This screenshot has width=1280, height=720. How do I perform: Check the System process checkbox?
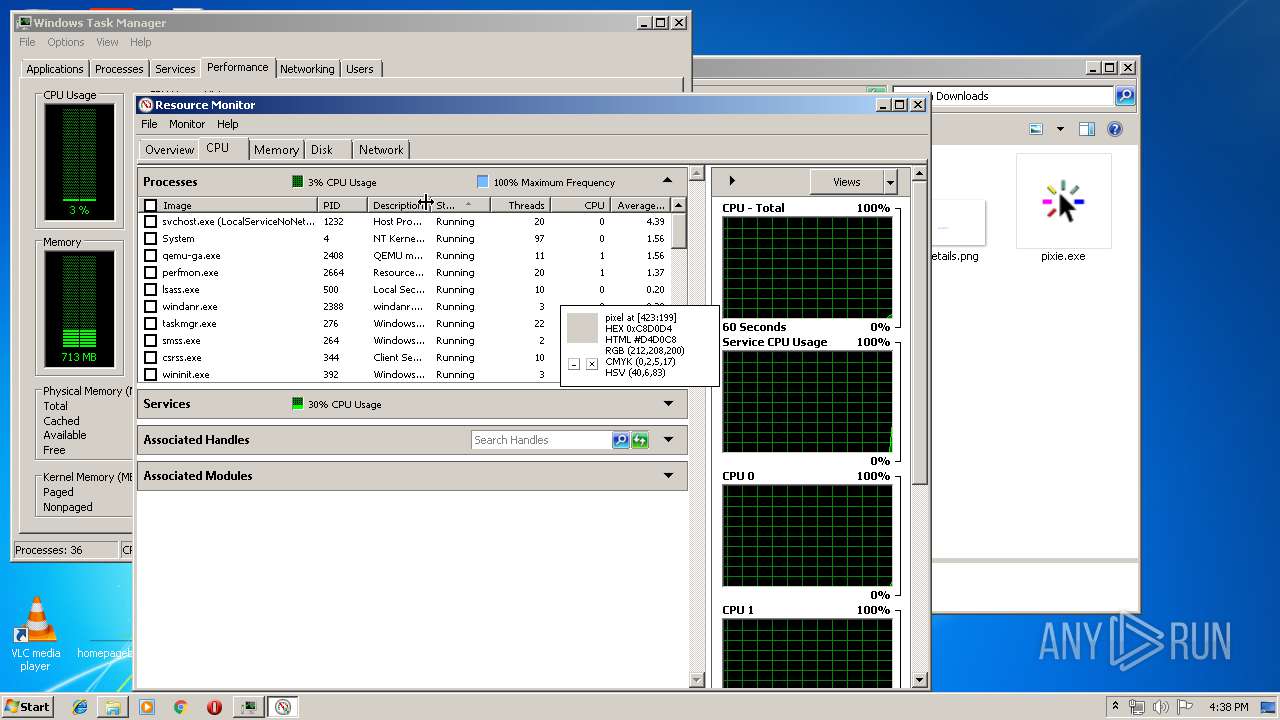[150, 239]
